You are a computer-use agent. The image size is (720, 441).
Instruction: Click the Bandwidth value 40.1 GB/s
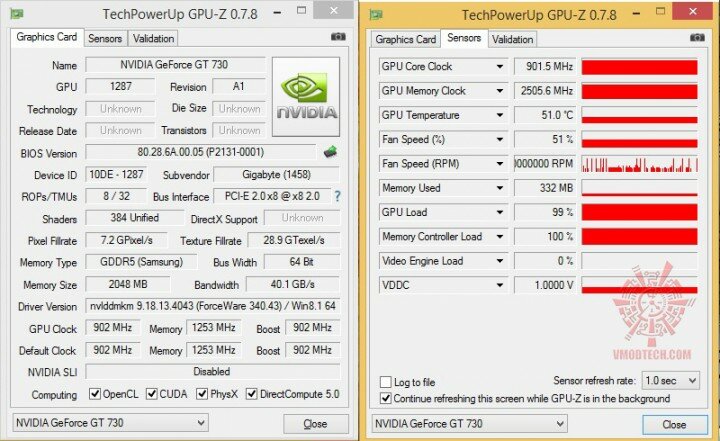(x=292, y=284)
